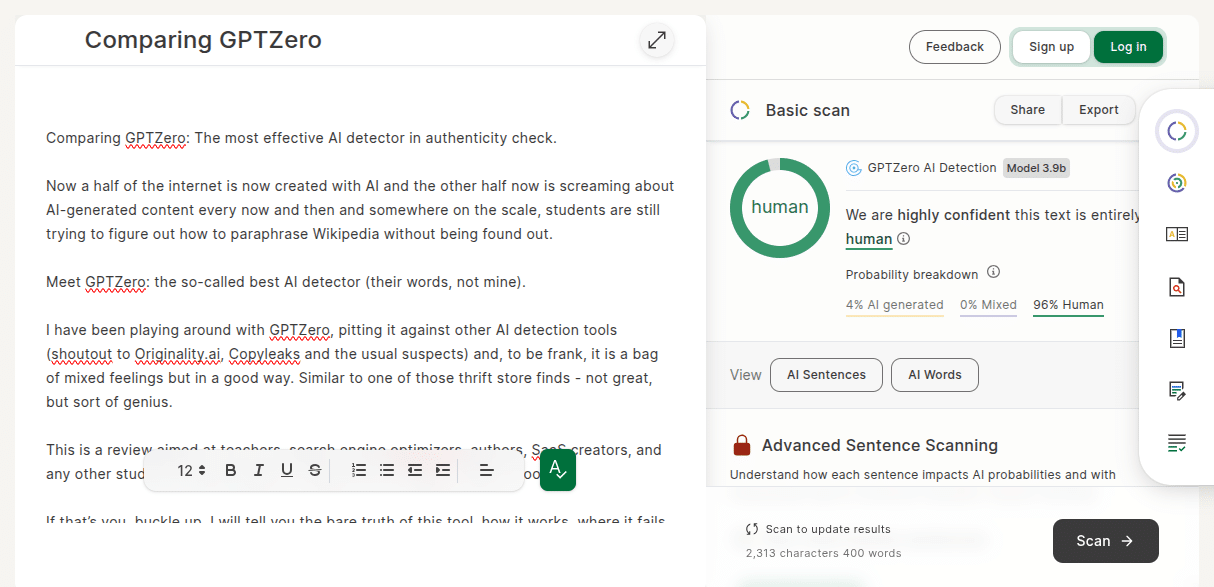This screenshot has height=587, width=1214.
Task: Toggle strikethrough text formatting
Action: (x=315, y=470)
